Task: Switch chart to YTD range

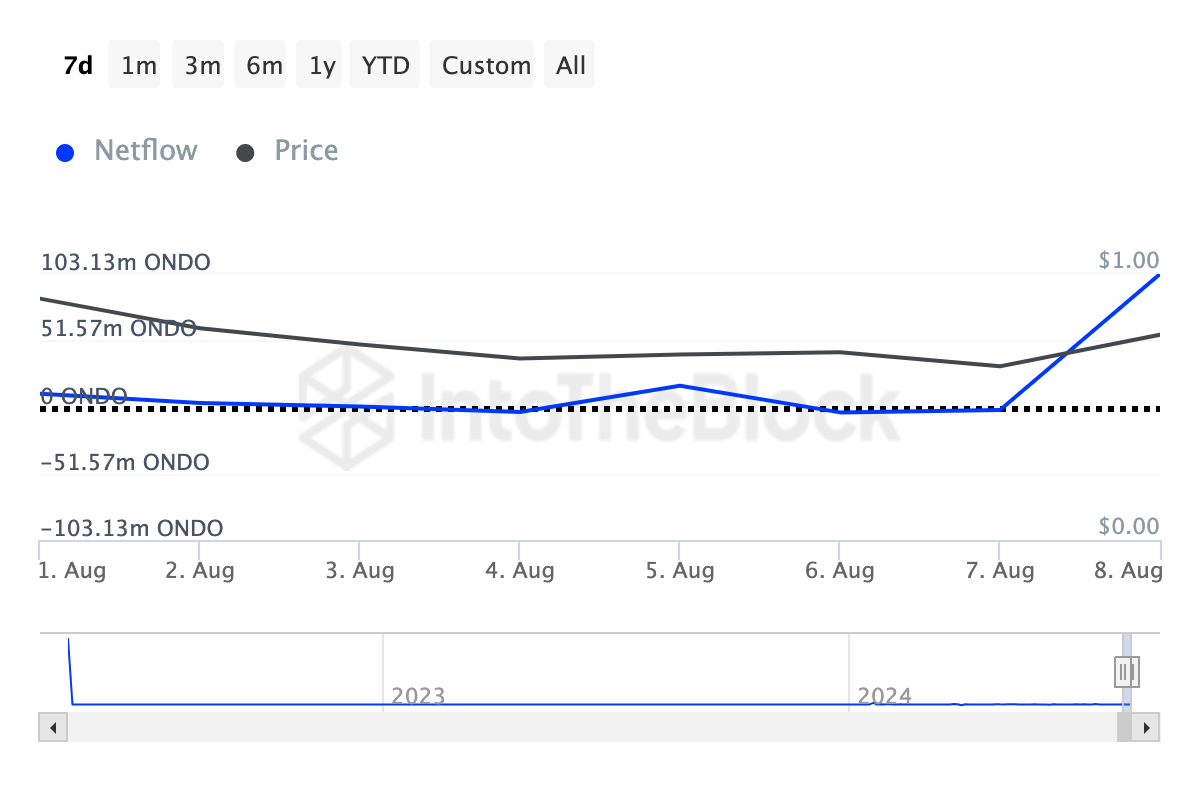Action: (385, 66)
